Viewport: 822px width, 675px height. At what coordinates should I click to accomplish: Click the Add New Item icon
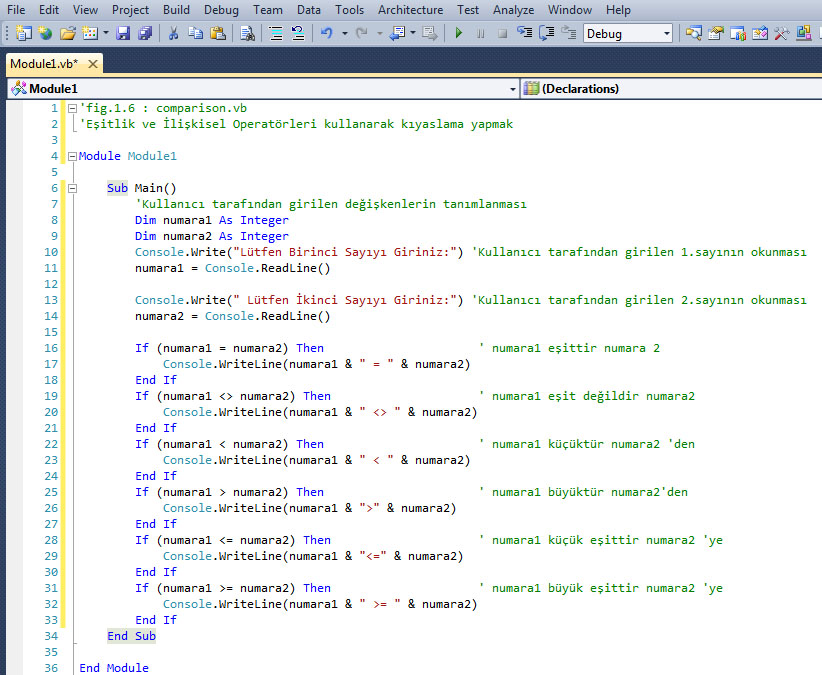coord(90,34)
